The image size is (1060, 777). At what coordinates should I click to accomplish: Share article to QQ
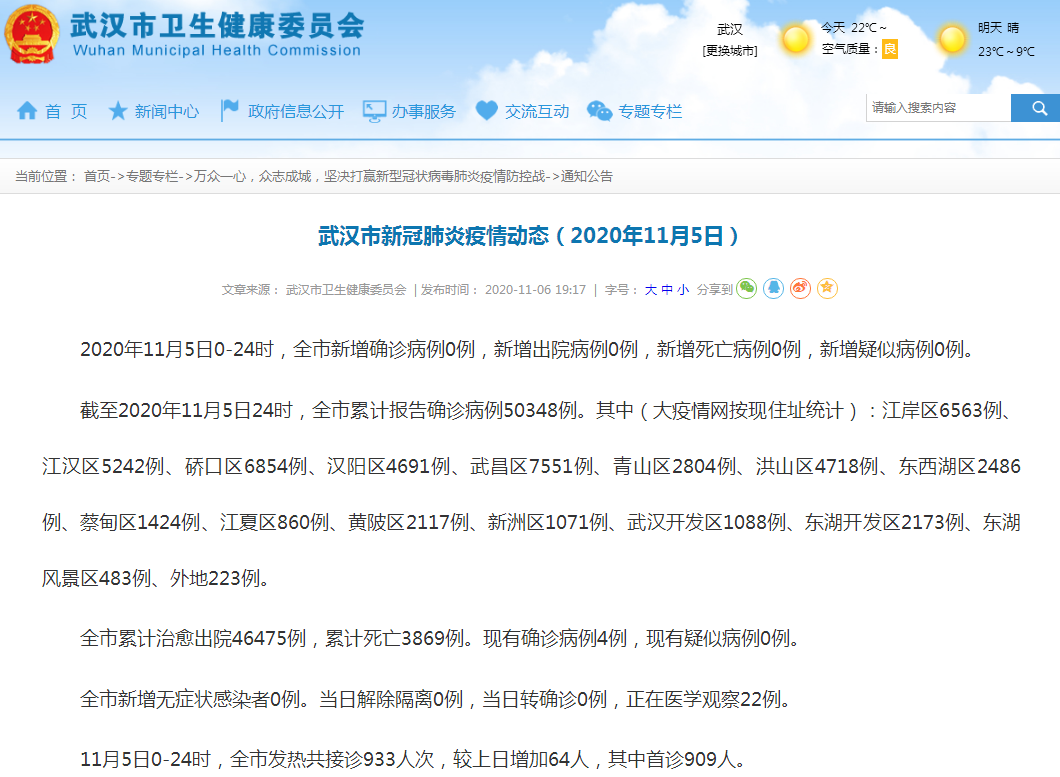(774, 289)
